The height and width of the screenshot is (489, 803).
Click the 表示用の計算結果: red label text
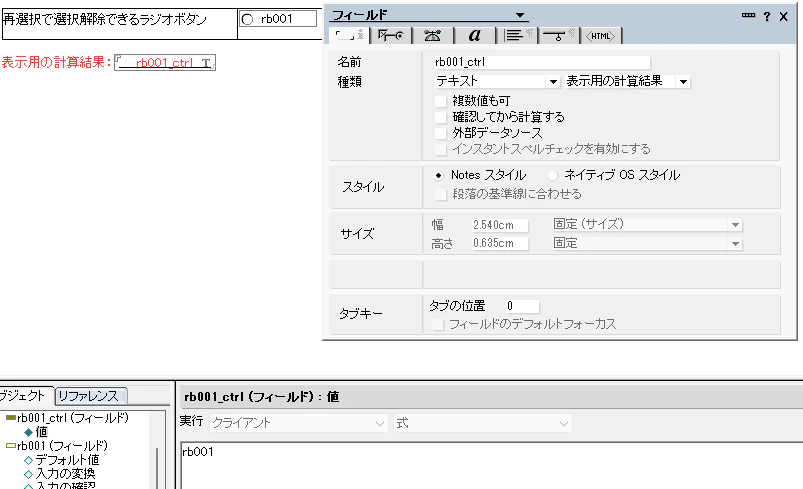56,62
